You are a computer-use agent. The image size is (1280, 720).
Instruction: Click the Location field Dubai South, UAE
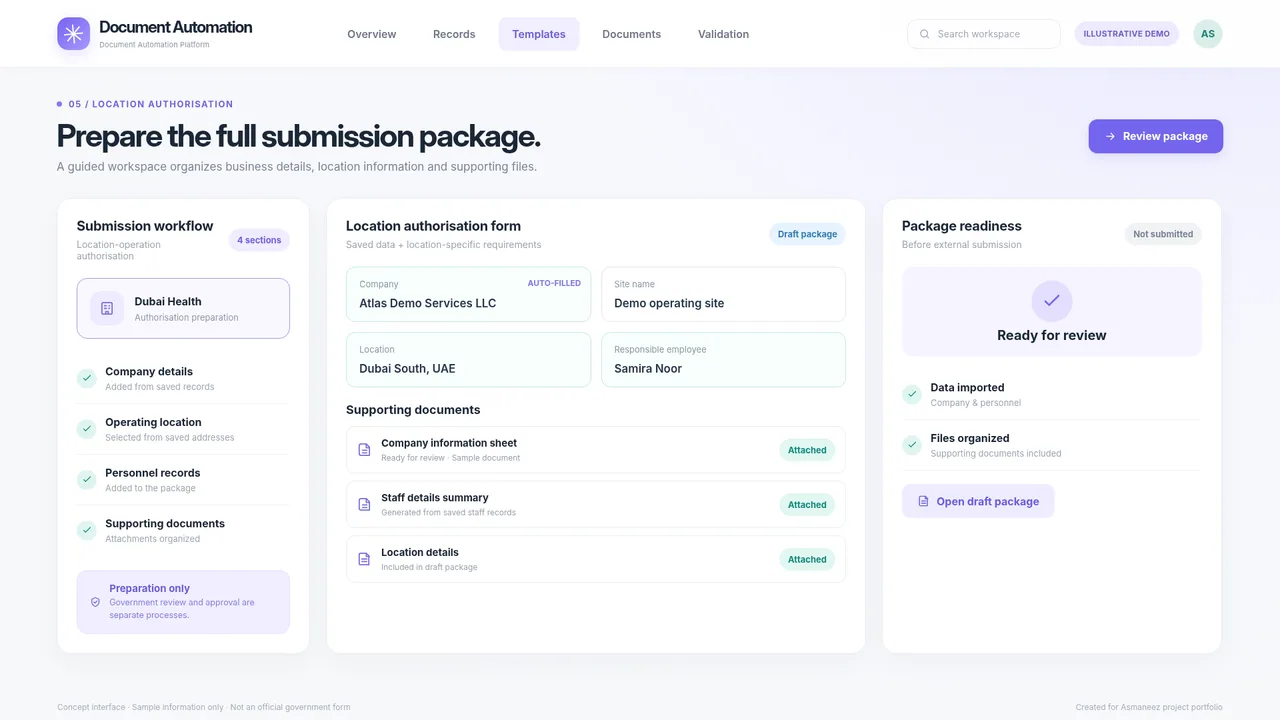click(468, 360)
